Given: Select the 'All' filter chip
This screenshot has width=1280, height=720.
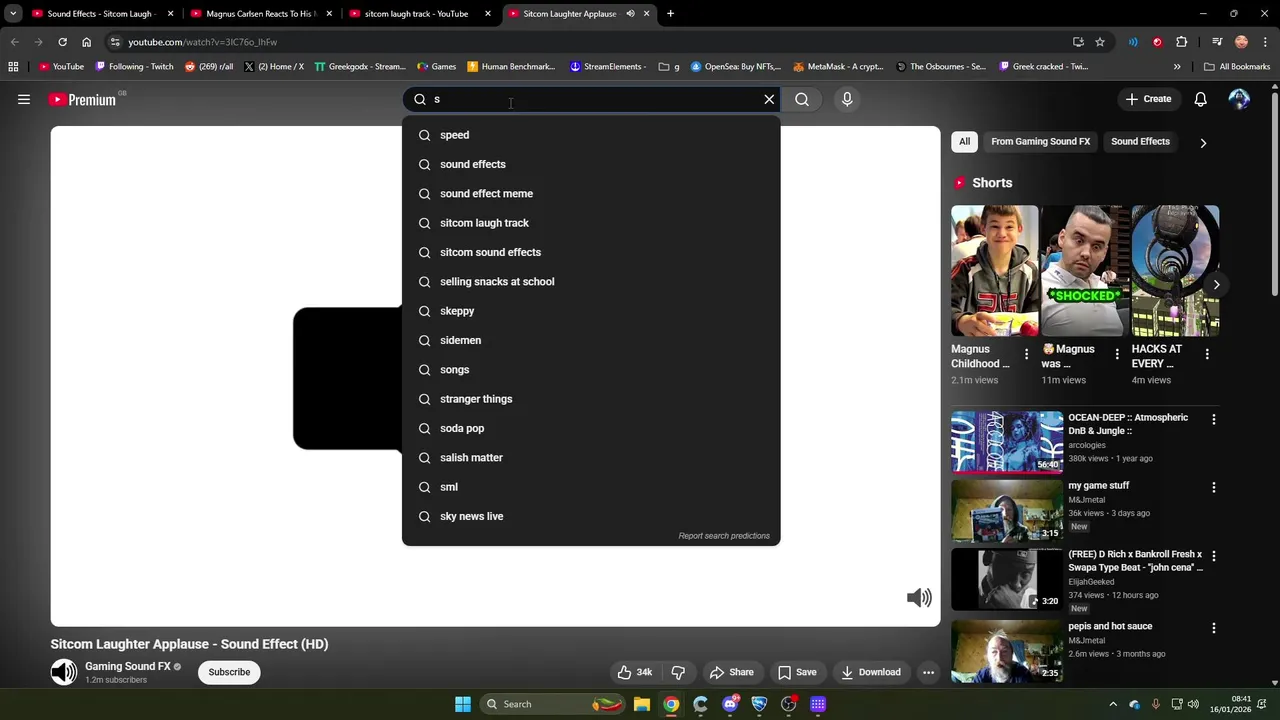Looking at the screenshot, I should (x=964, y=142).
